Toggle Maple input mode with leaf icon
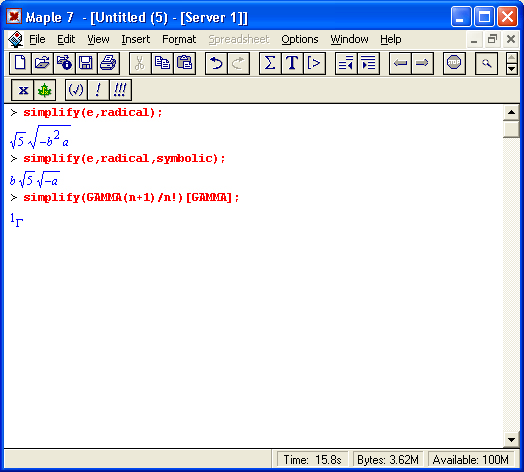This screenshot has width=524, height=472. click(x=44, y=90)
